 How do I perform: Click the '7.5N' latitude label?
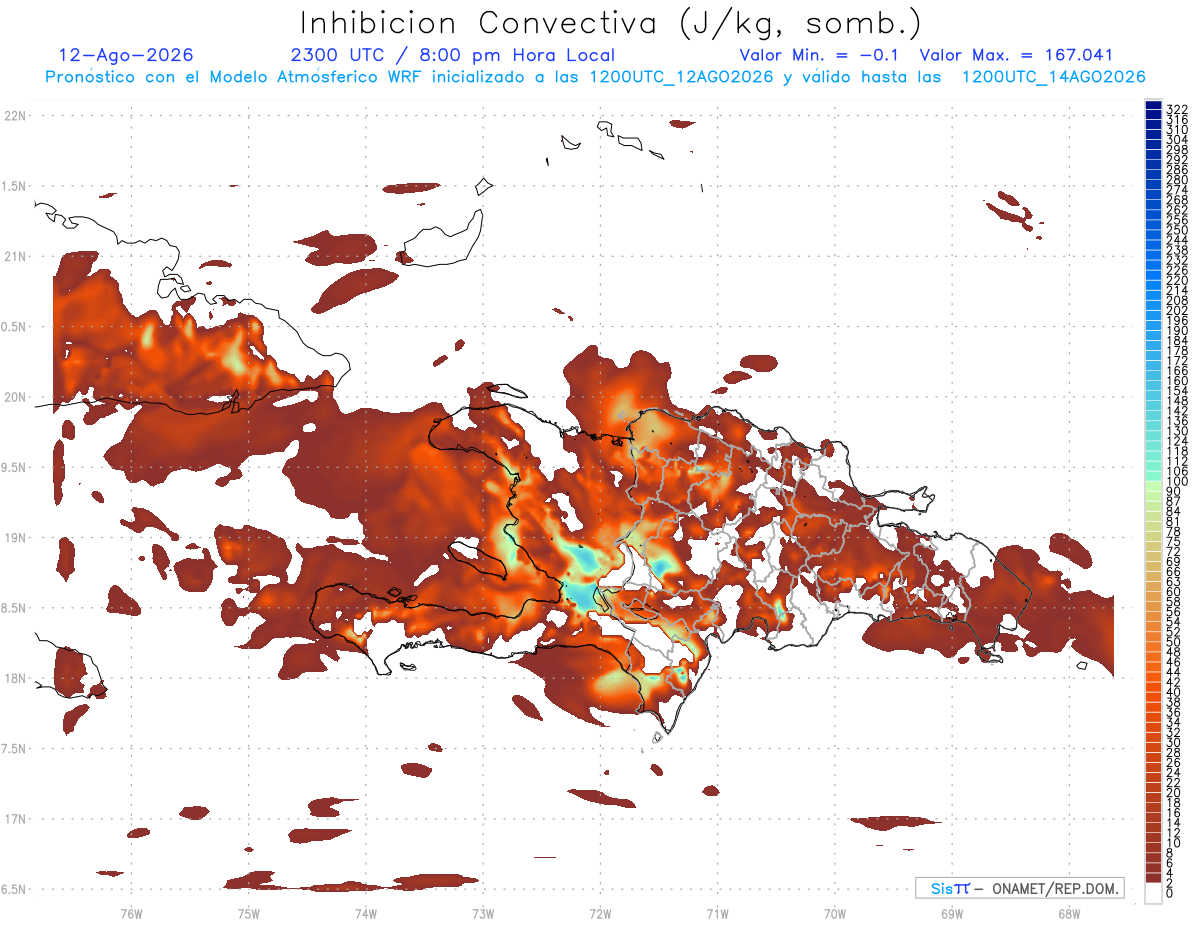(14, 748)
